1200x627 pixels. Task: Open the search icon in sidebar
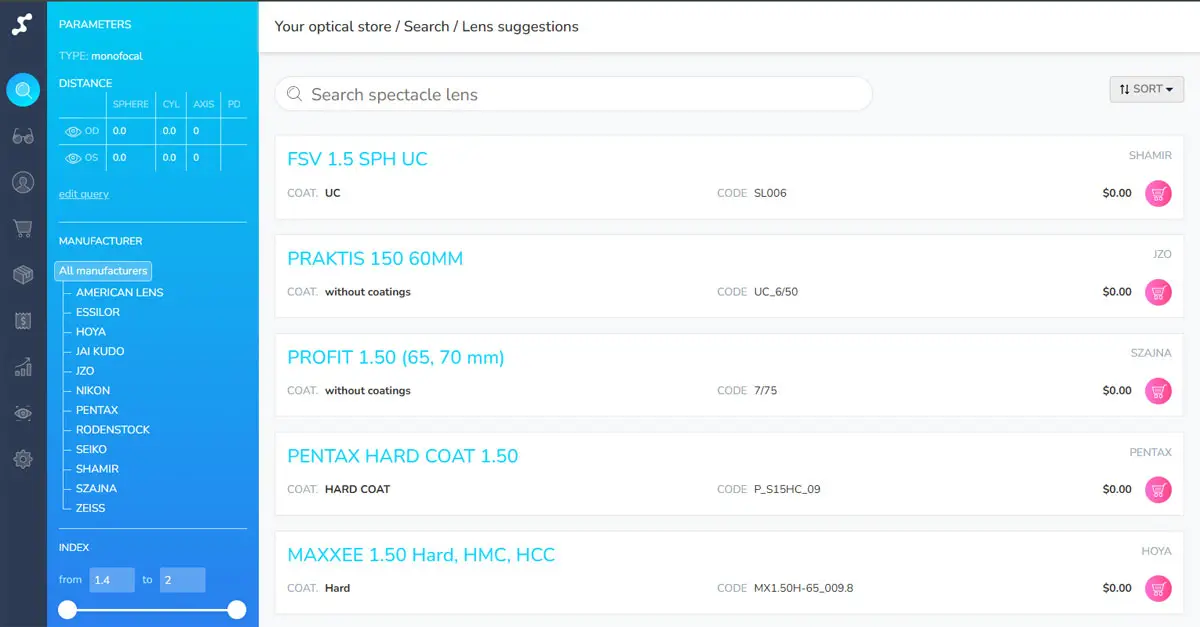[23, 90]
